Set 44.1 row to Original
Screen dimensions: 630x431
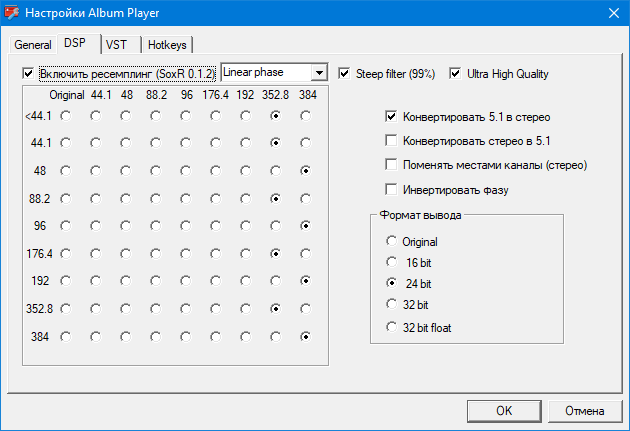tap(65, 143)
